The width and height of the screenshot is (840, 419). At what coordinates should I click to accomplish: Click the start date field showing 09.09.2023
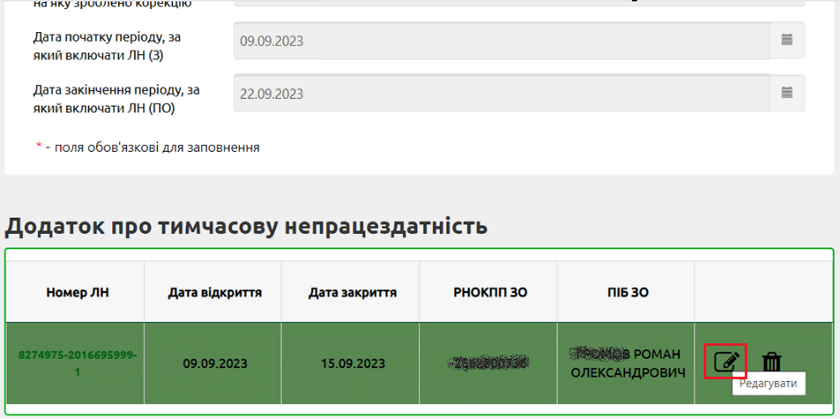500,41
